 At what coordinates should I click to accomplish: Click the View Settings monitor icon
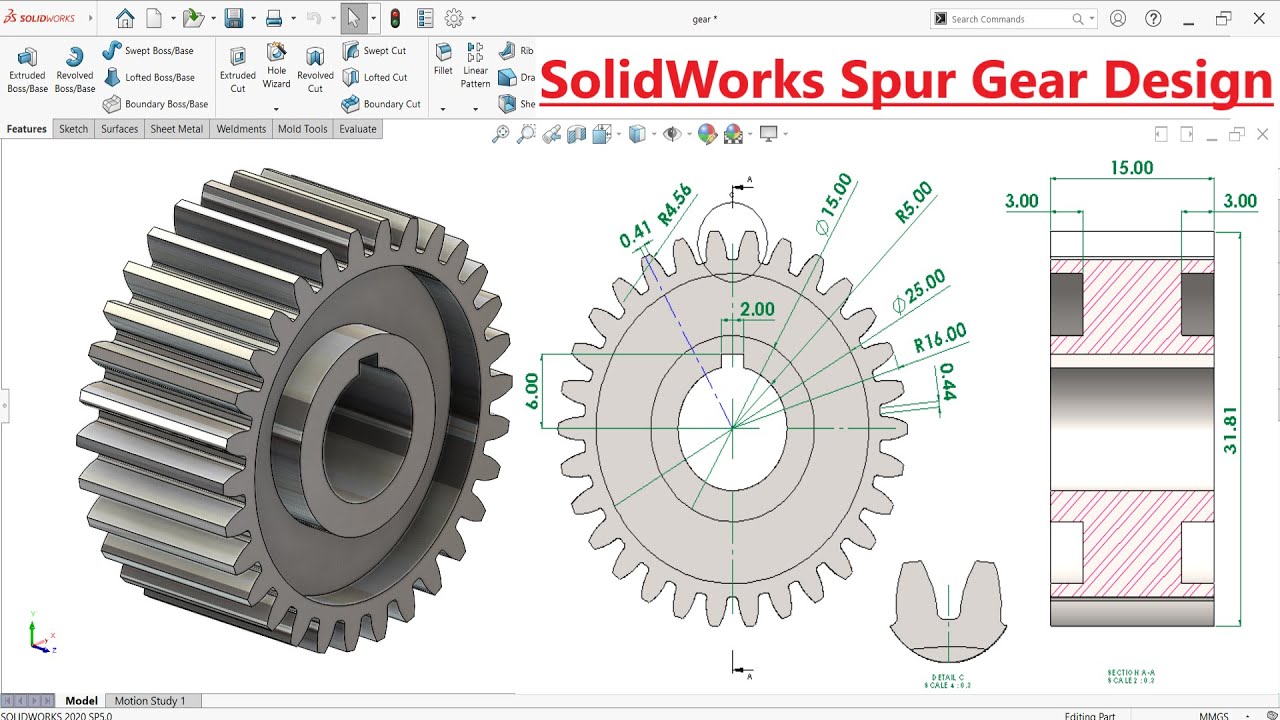pyautogui.click(x=768, y=133)
